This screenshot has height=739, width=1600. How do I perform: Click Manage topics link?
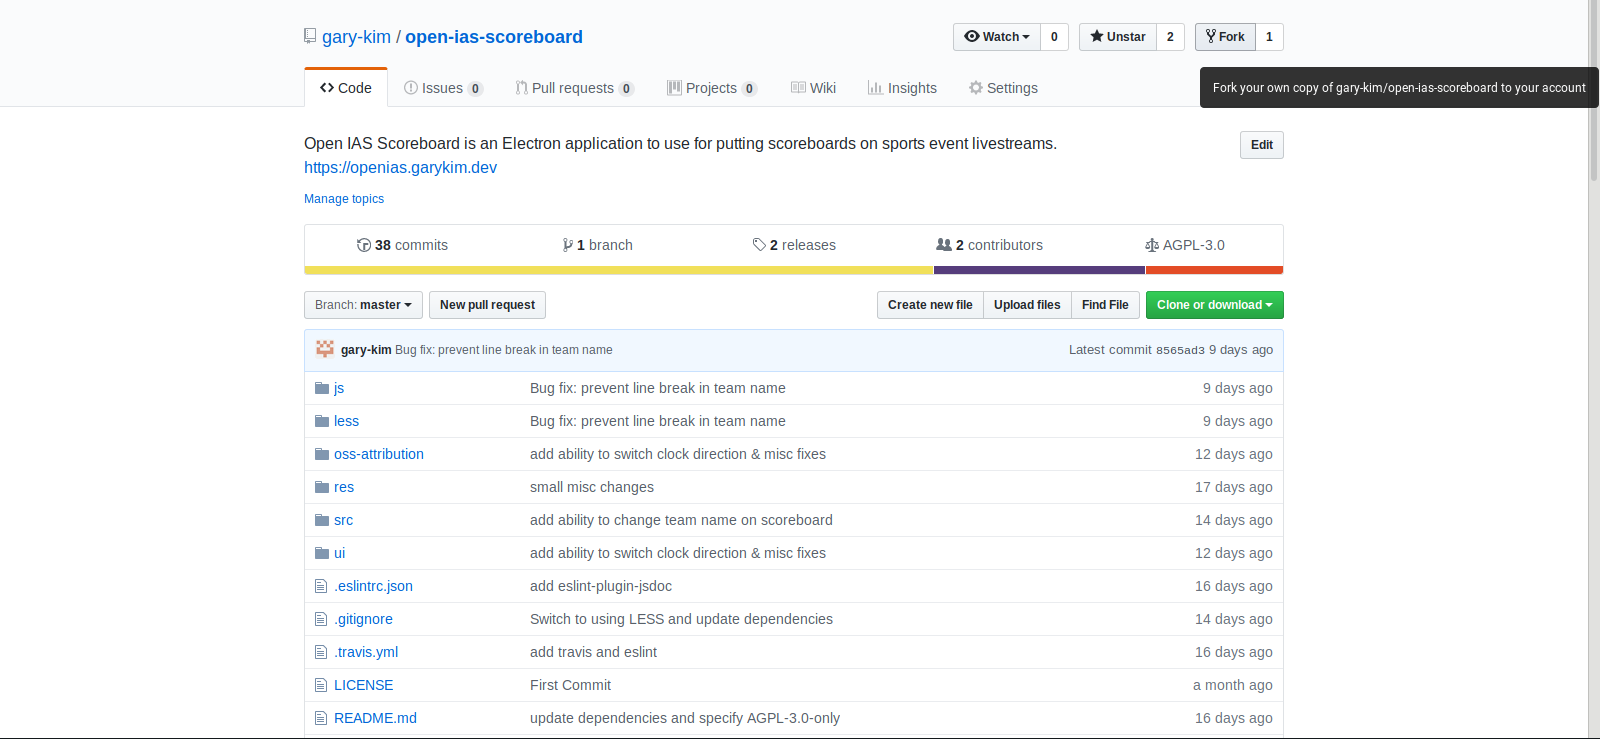click(x=344, y=199)
